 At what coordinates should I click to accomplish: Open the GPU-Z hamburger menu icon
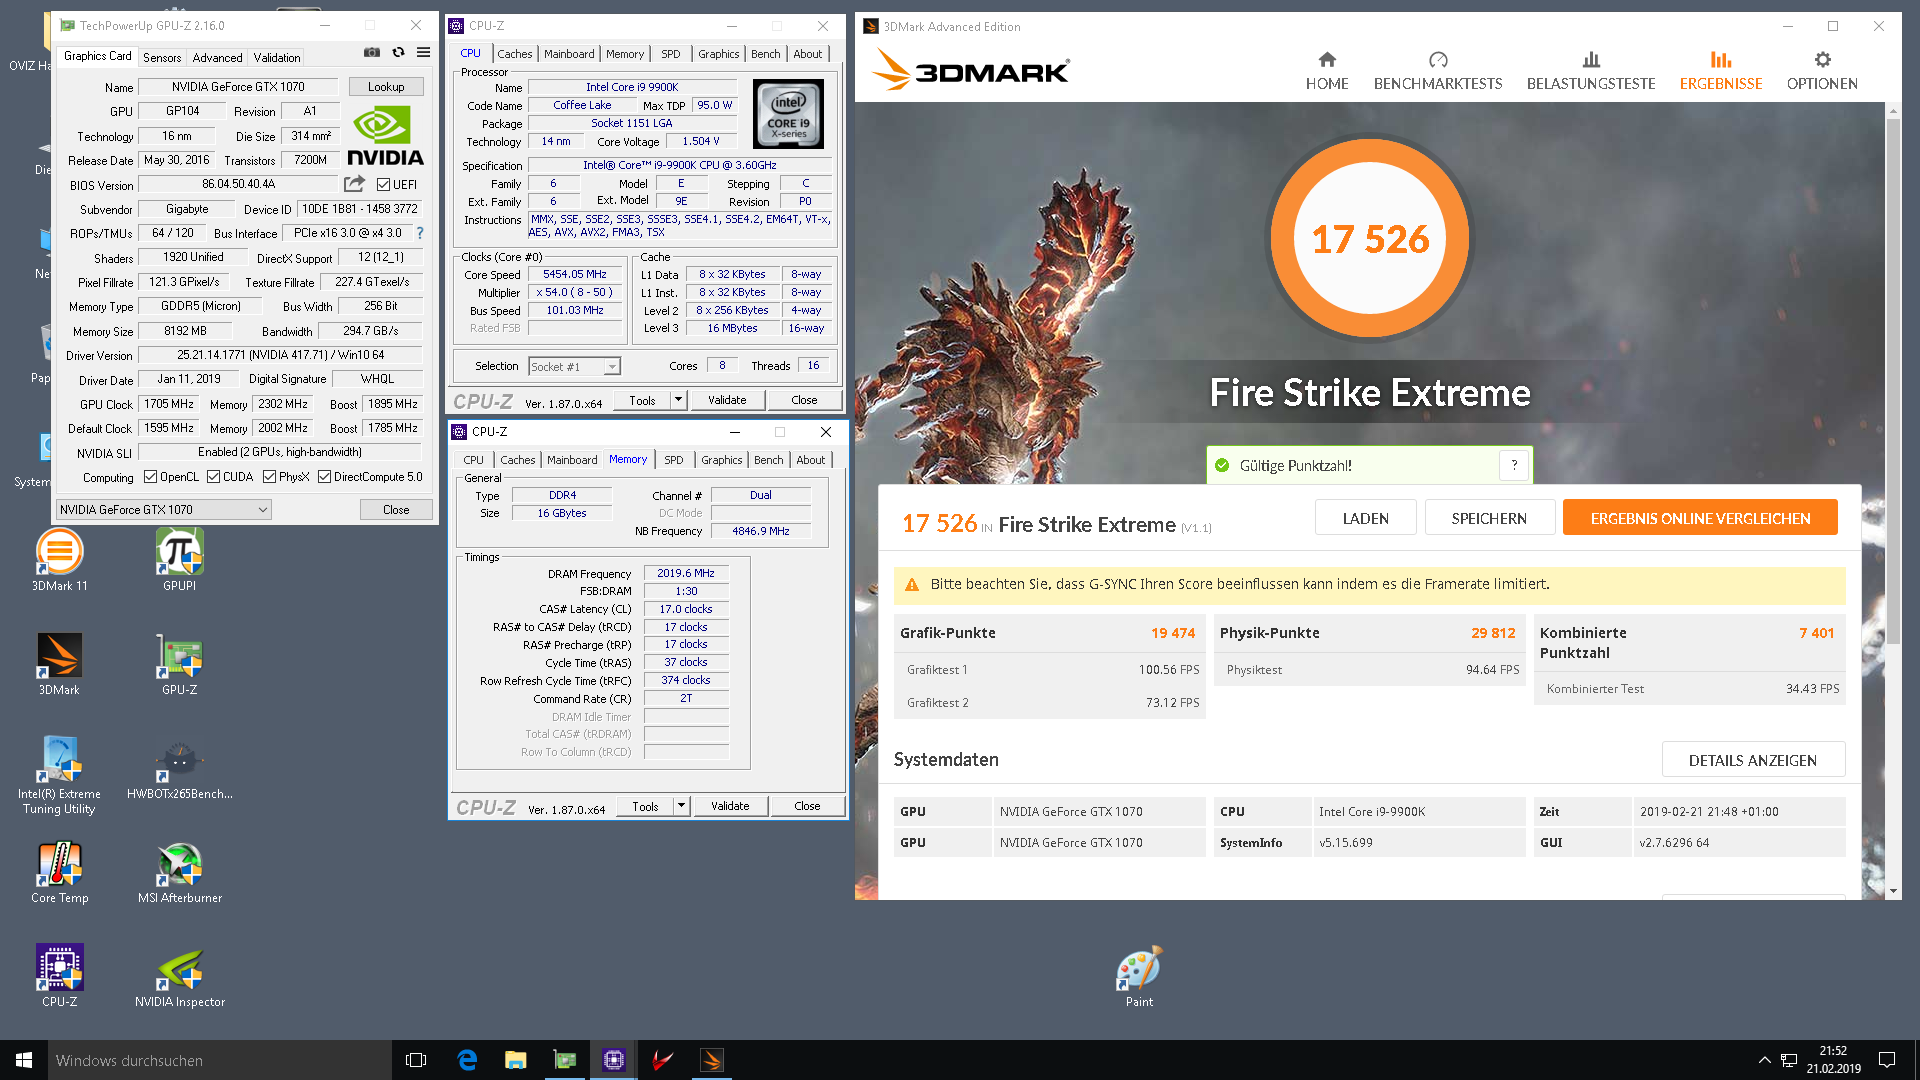click(x=424, y=53)
